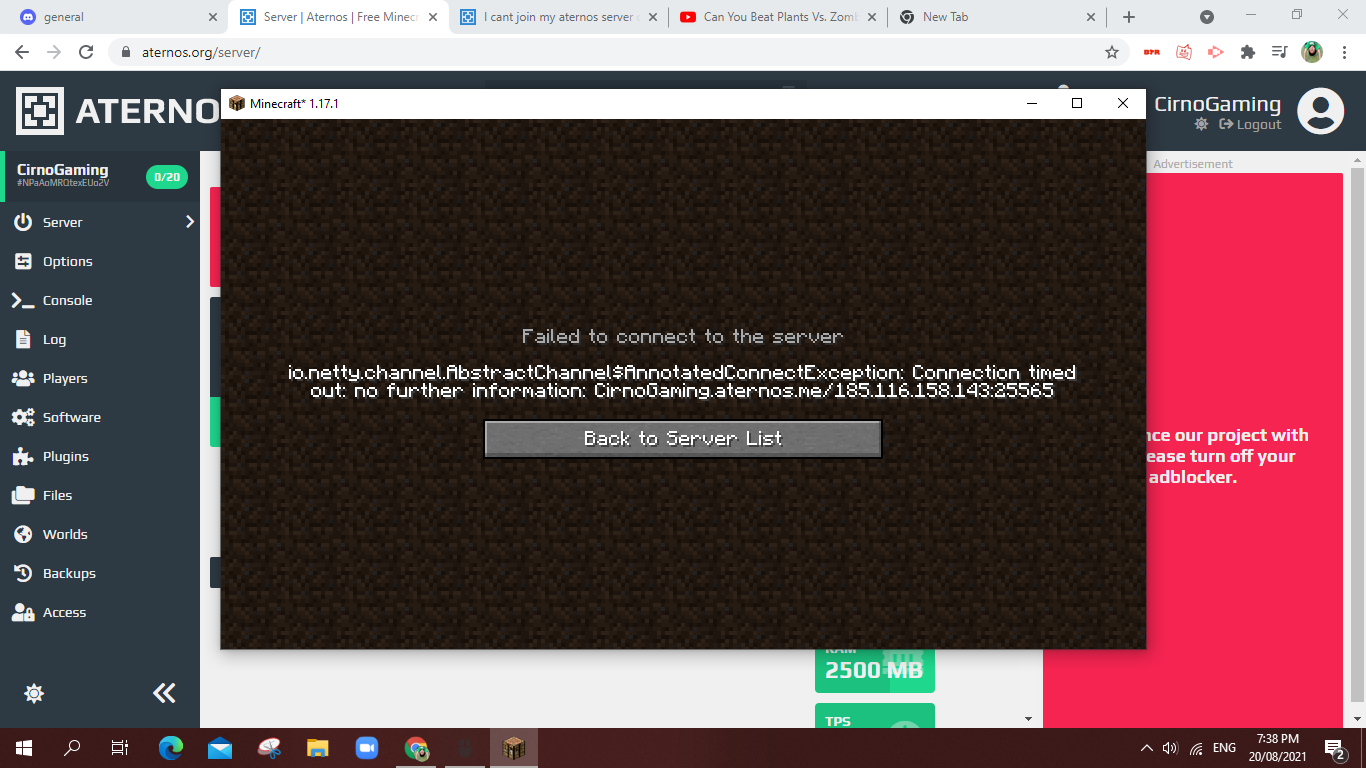Open a new browser tab
The image size is (1366, 768).
tap(1129, 17)
